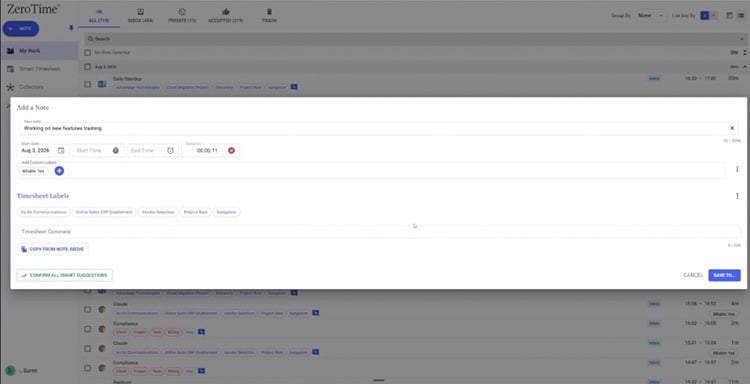Screen dimensions: 750x384
Task: Switch to the Trash tab
Action: click(269, 16)
